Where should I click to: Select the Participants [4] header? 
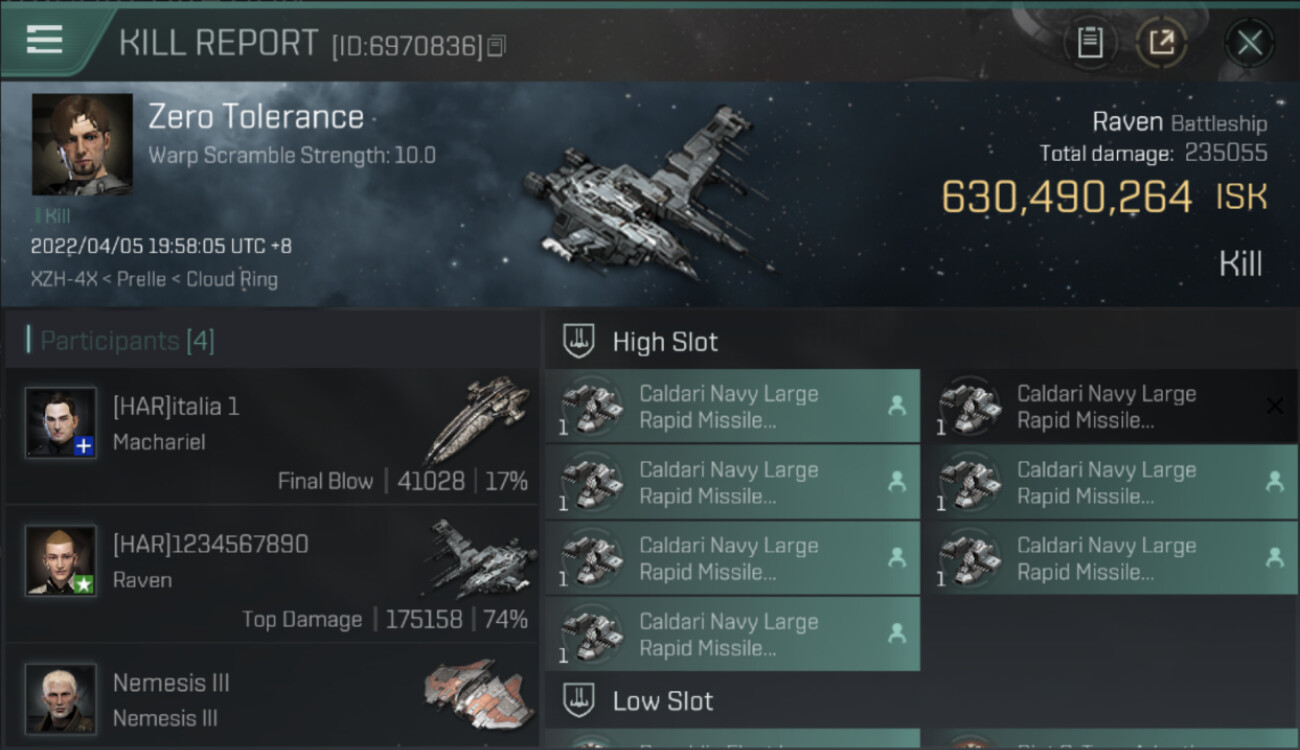pos(127,341)
